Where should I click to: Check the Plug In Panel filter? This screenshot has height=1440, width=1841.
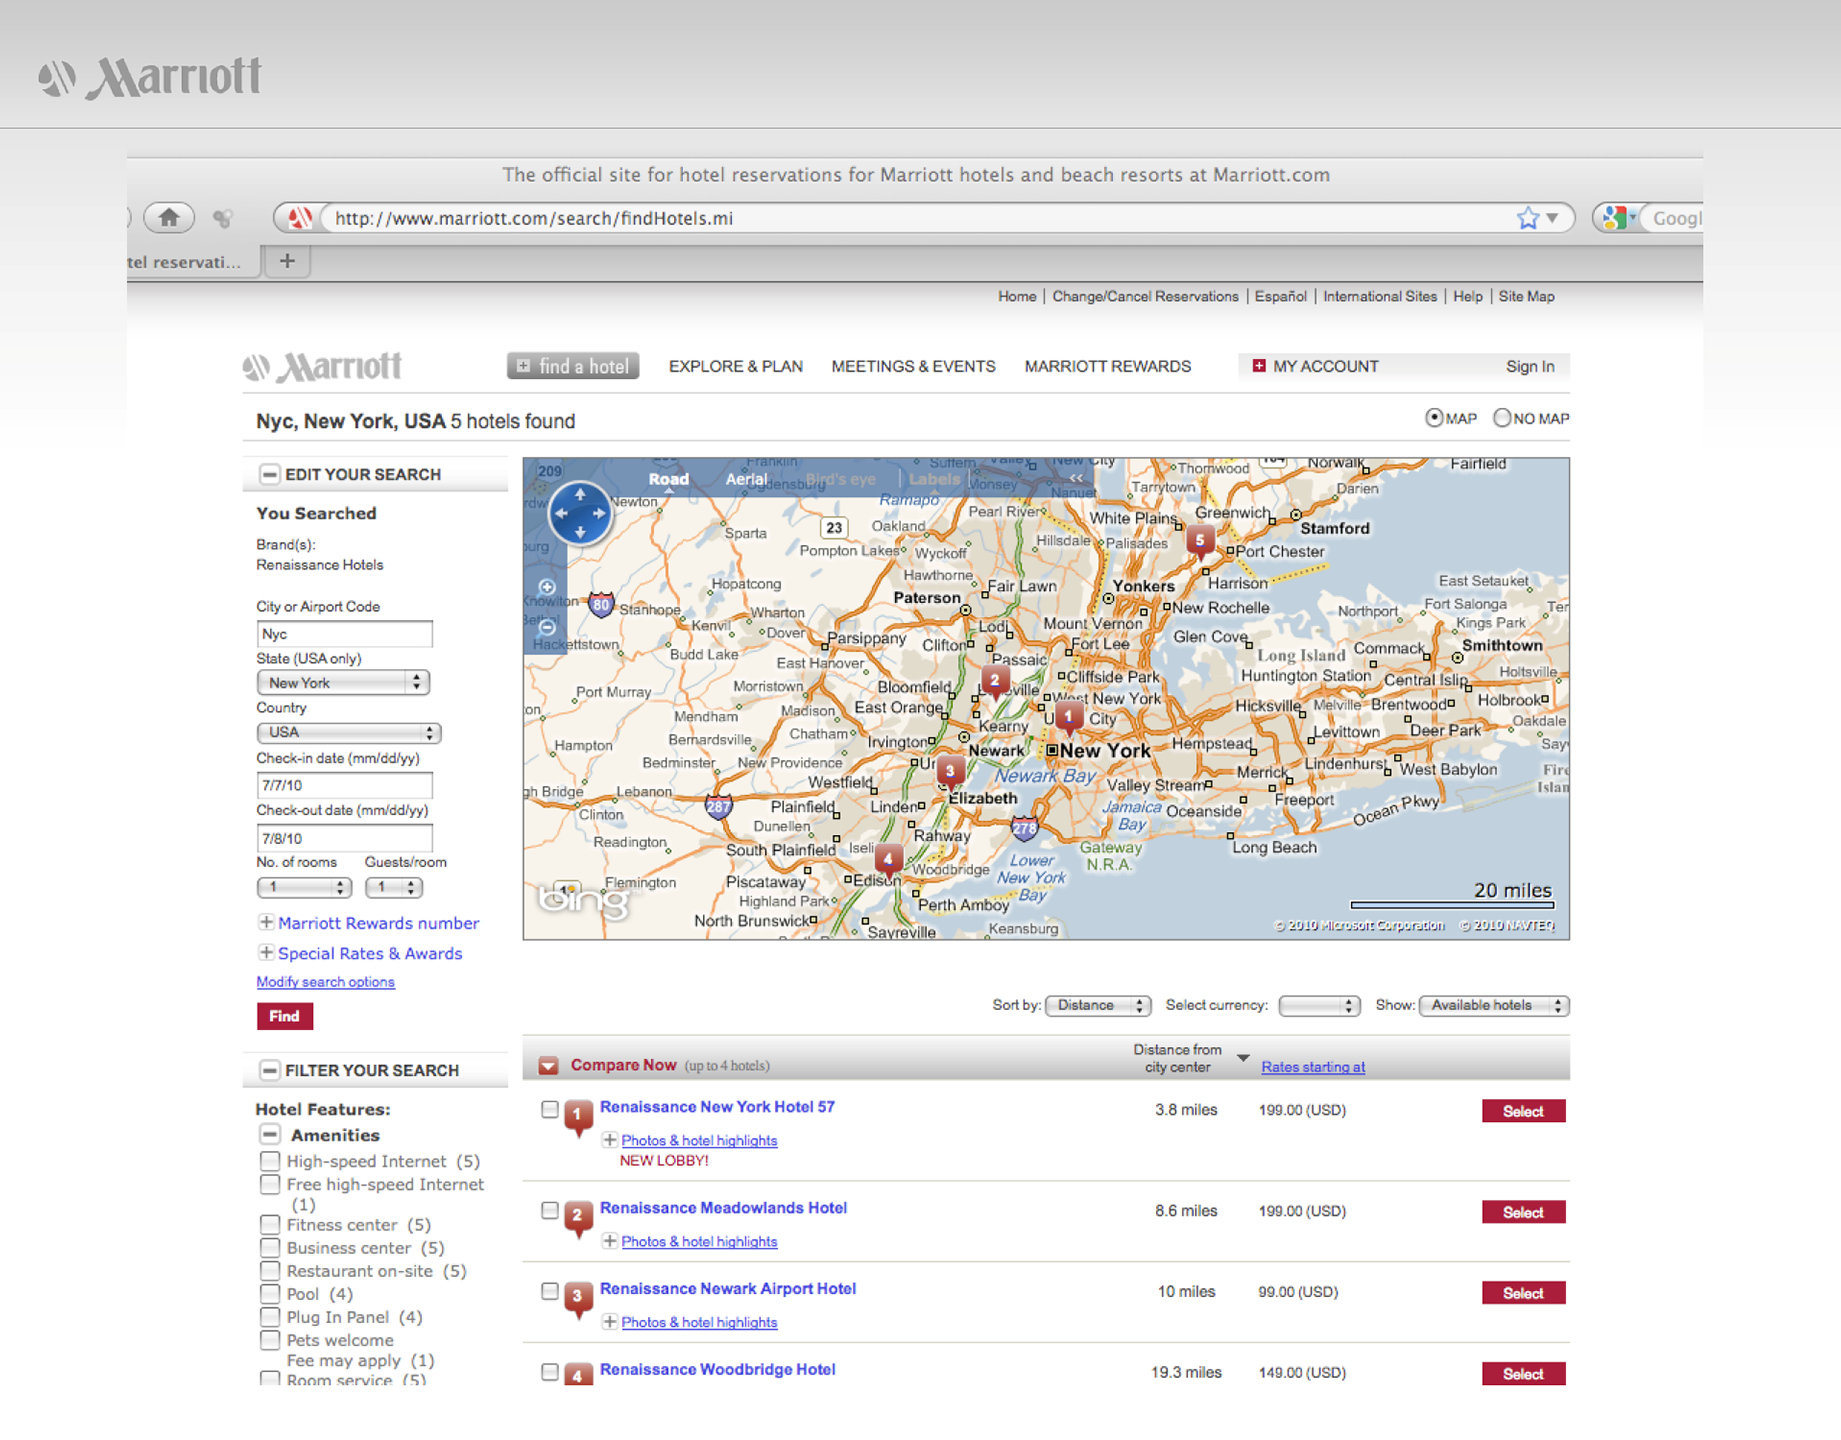270,1317
